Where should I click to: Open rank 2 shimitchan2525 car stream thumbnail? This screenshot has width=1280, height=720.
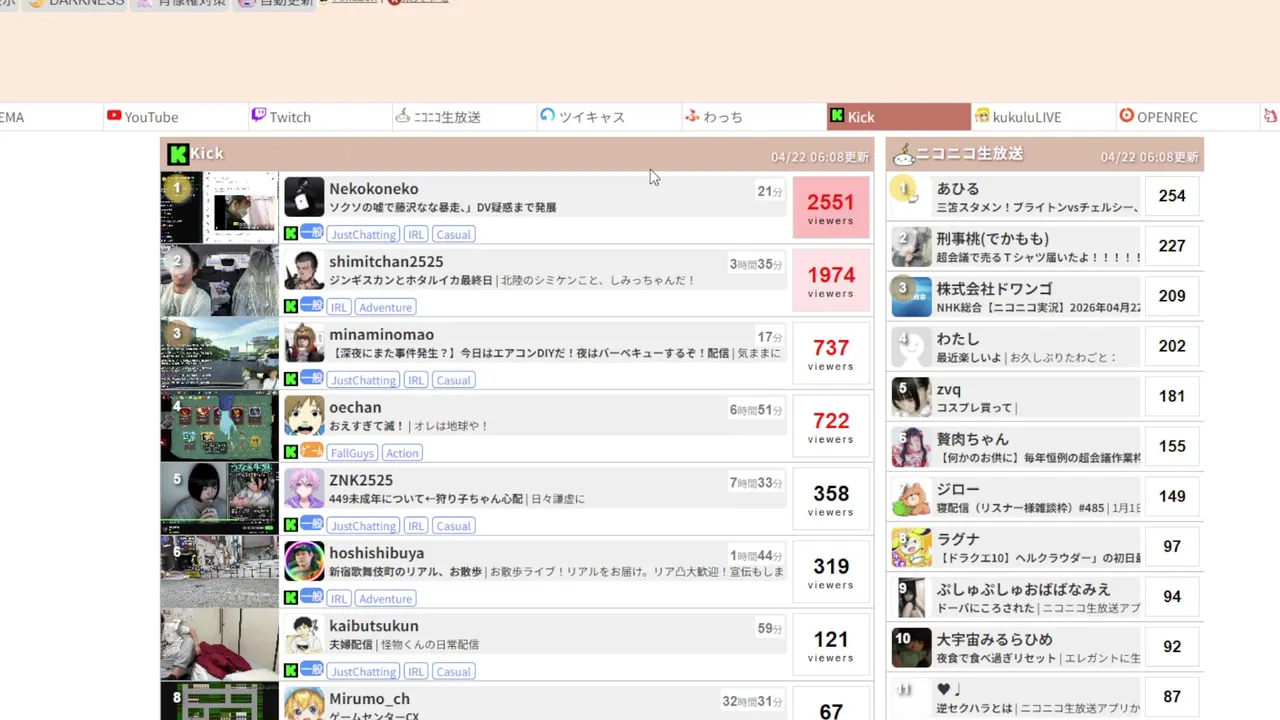point(219,280)
